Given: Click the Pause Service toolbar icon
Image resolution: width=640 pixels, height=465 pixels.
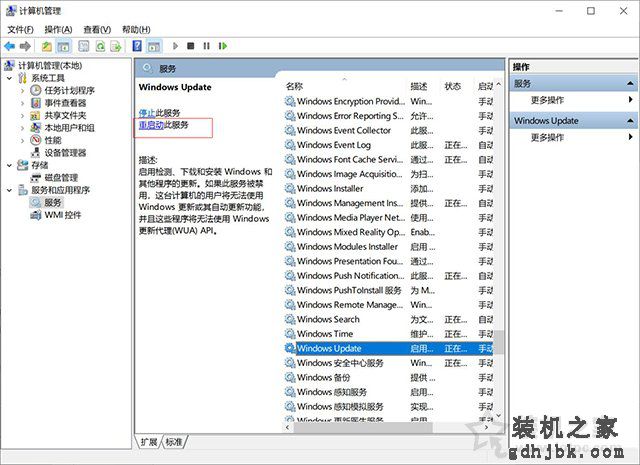Looking at the screenshot, I should (x=207, y=46).
